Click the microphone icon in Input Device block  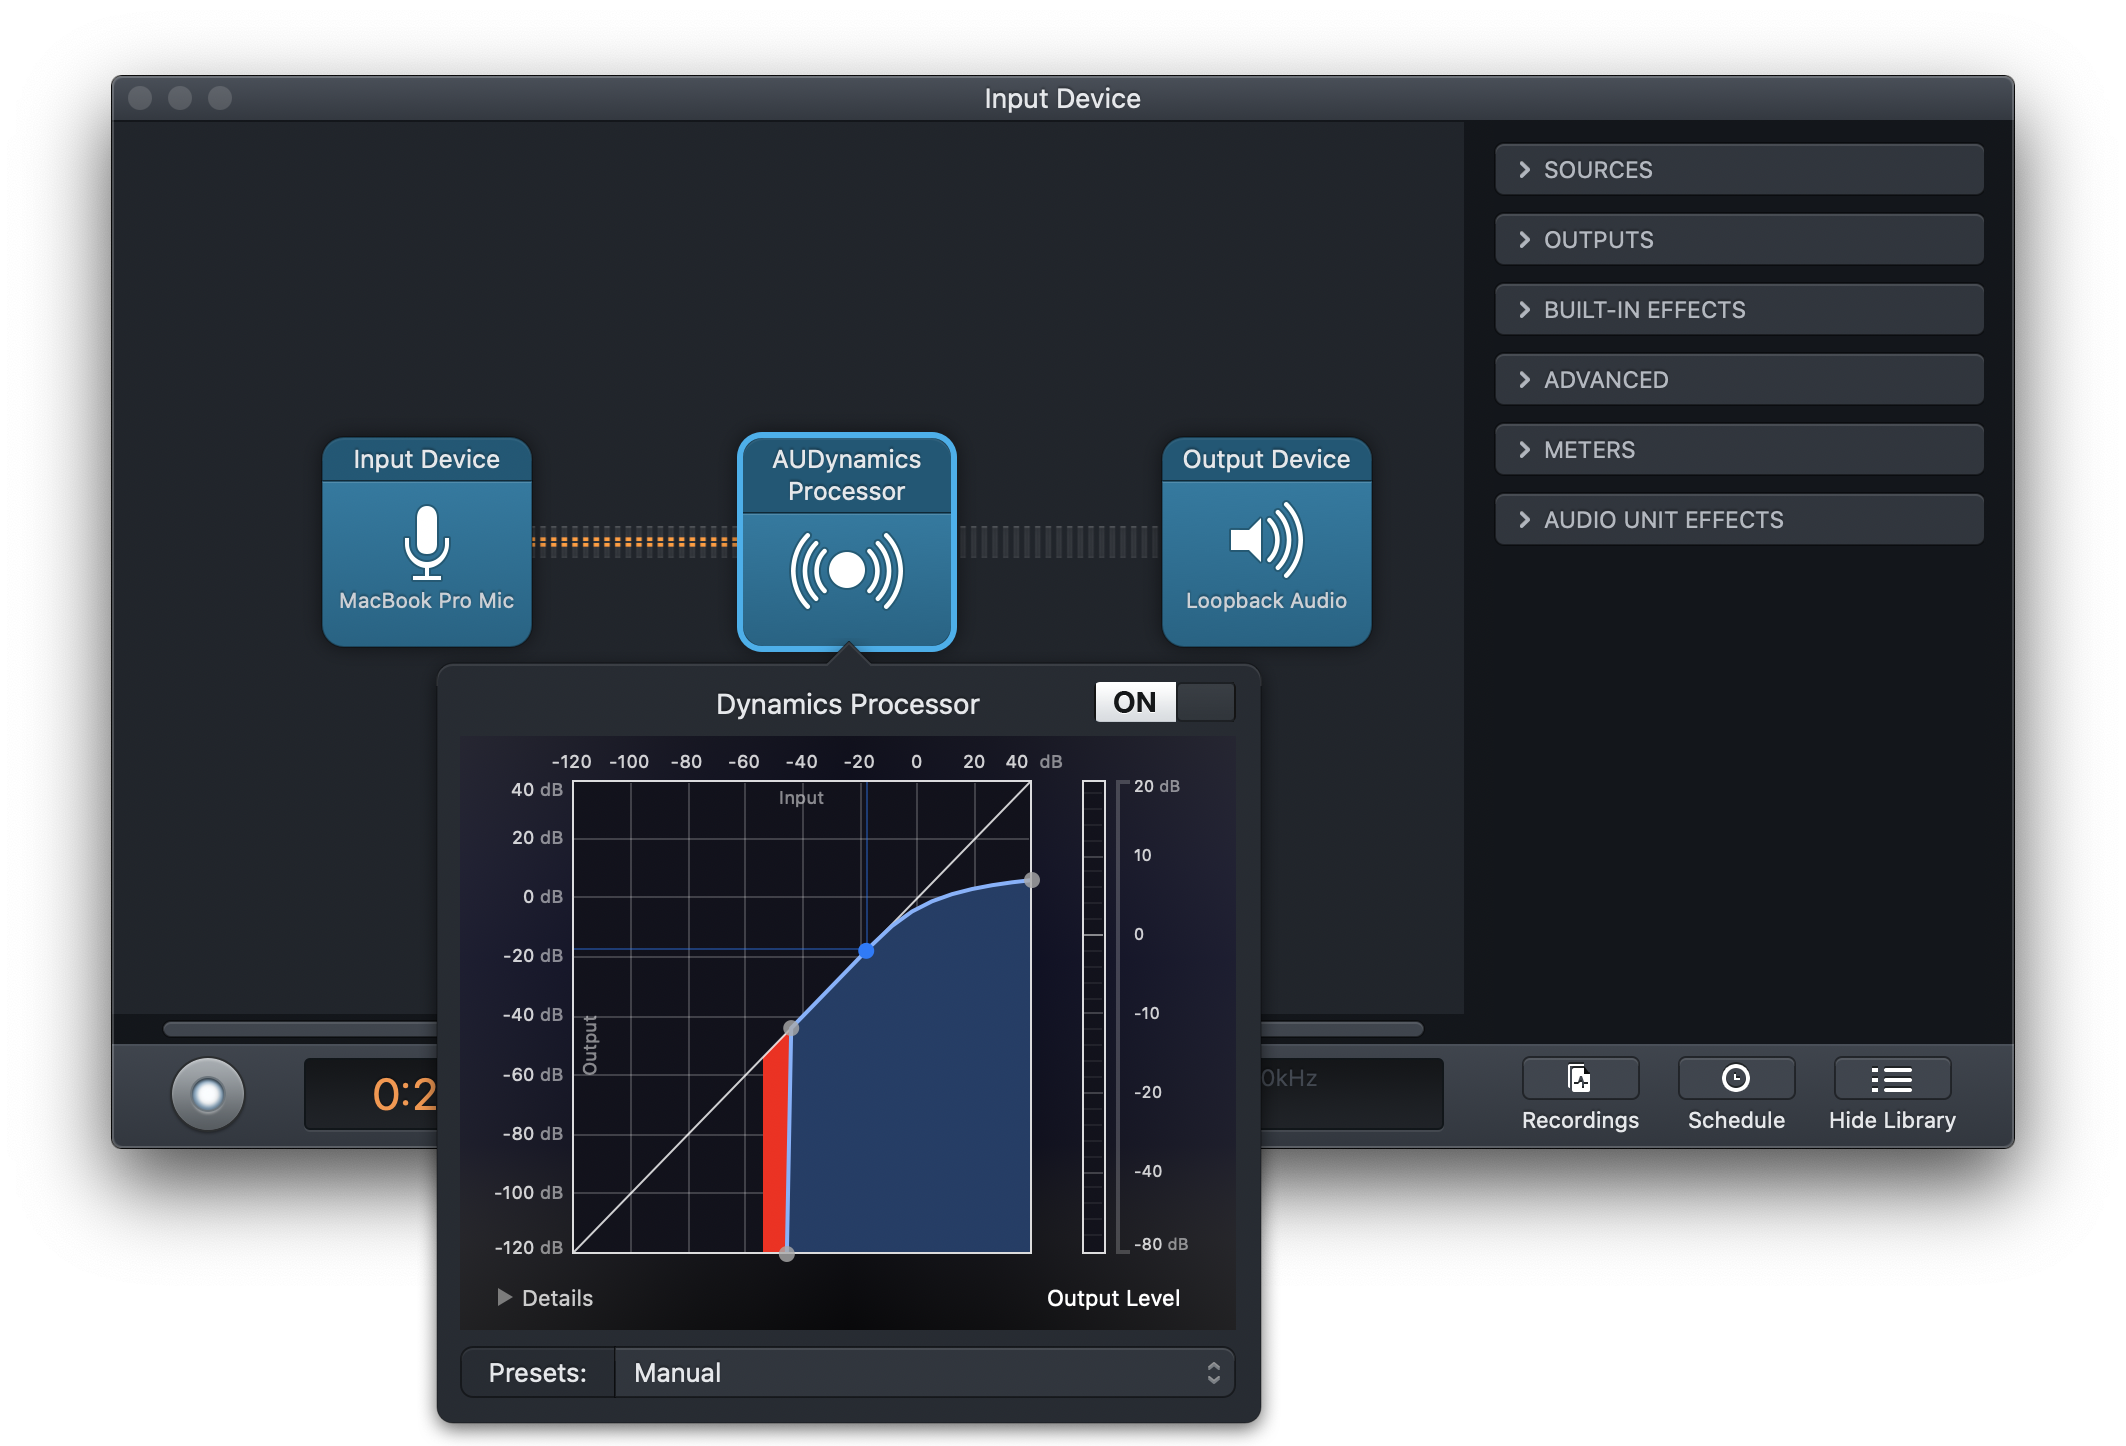coord(426,541)
